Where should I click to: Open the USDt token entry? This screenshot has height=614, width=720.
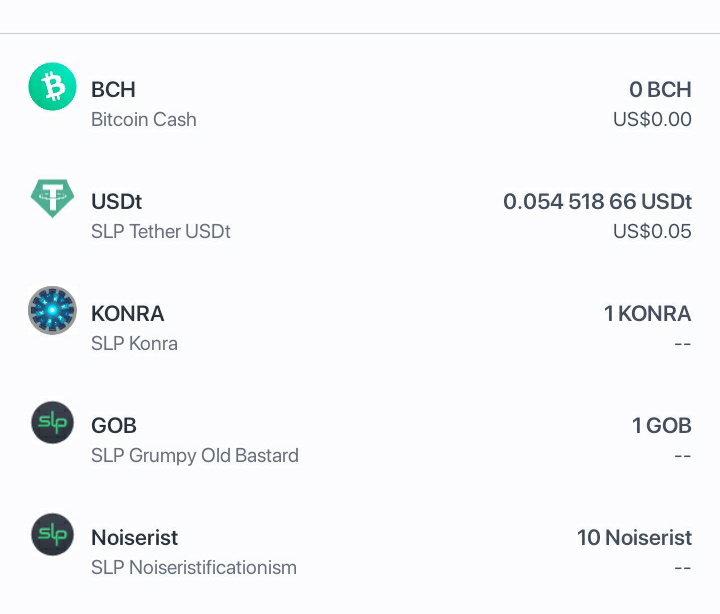tap(360, 216)
